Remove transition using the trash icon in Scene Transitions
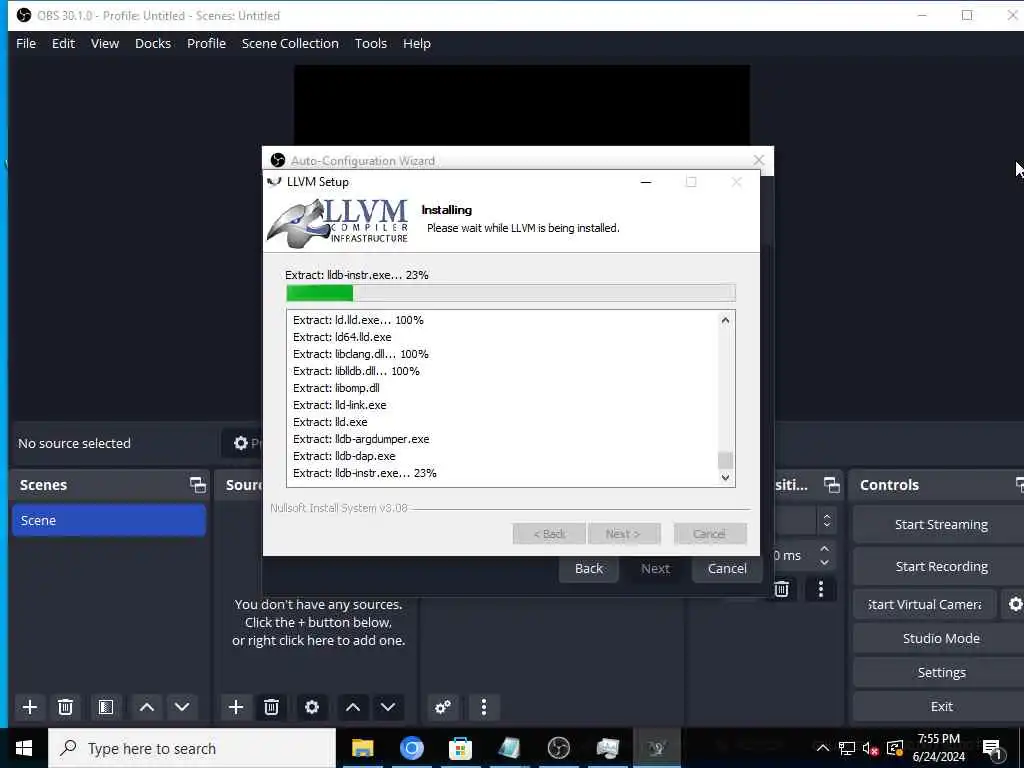This screenshot has width=1024, height=768. point(781,590)
